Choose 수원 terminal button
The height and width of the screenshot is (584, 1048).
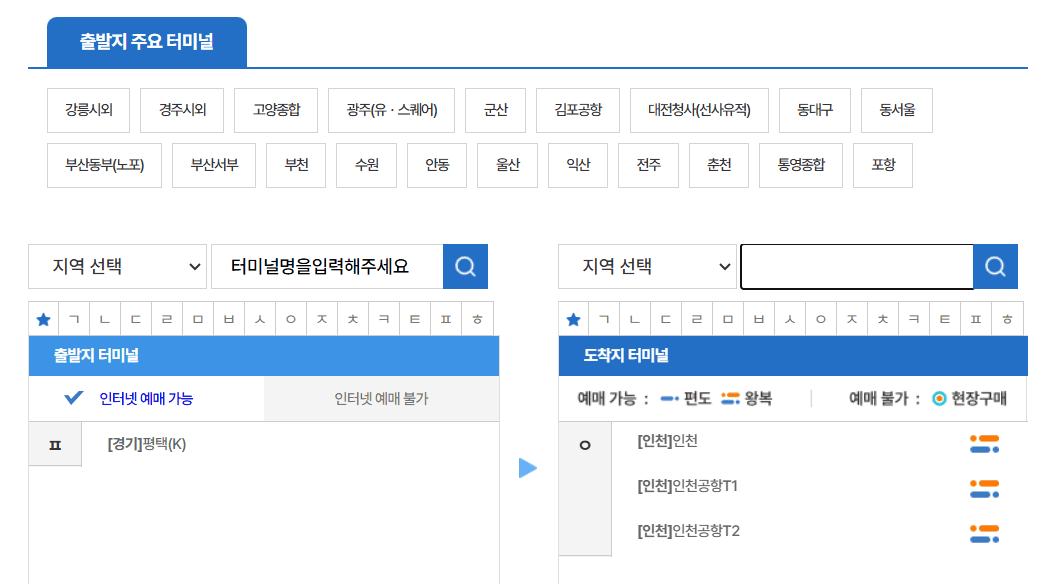pos(366,165)
